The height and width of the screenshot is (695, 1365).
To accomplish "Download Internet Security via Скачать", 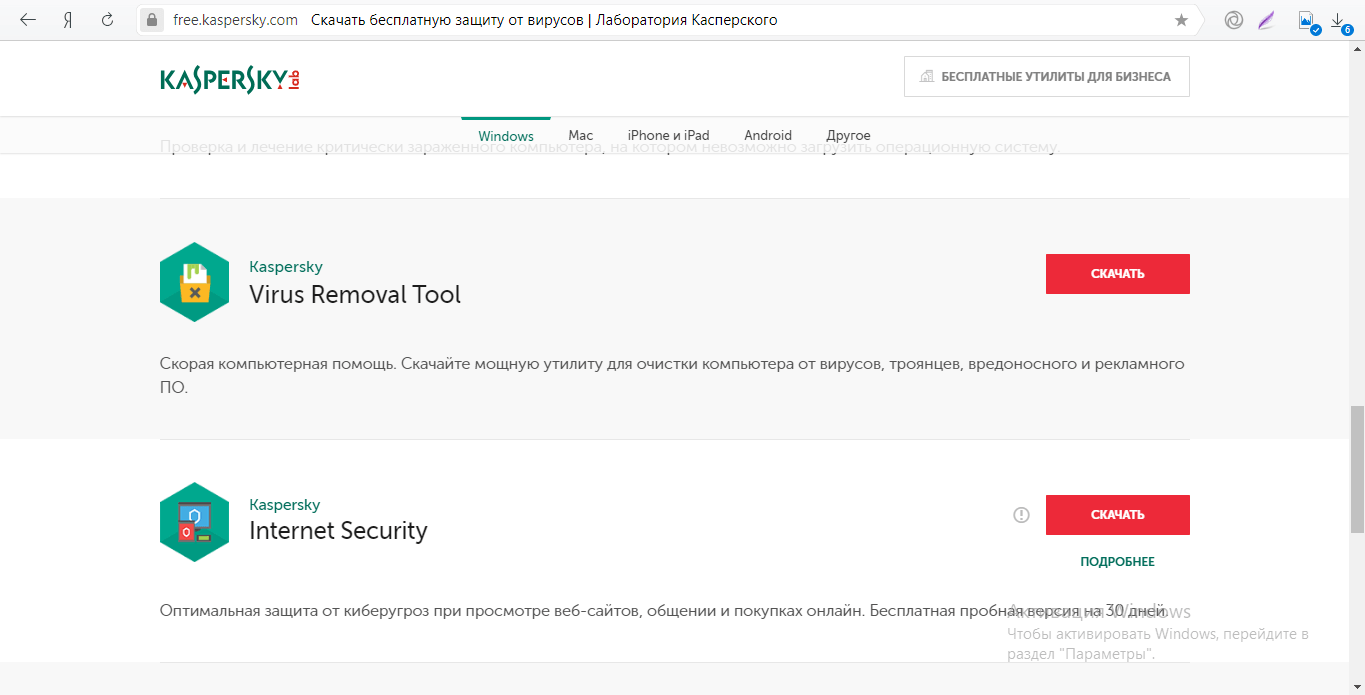I will click(1118, 515).
